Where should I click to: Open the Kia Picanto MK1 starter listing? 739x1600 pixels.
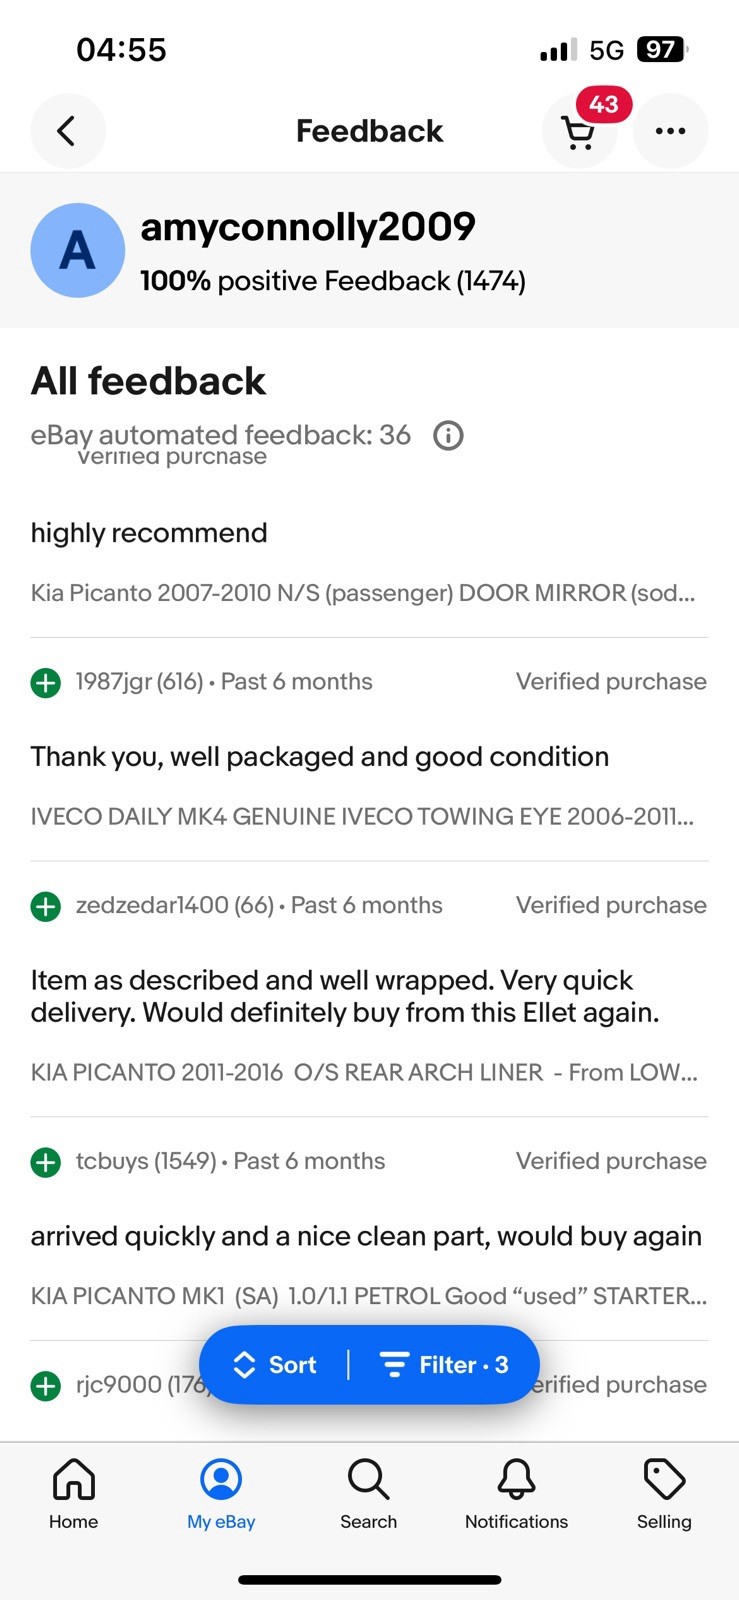point(368,1297)
